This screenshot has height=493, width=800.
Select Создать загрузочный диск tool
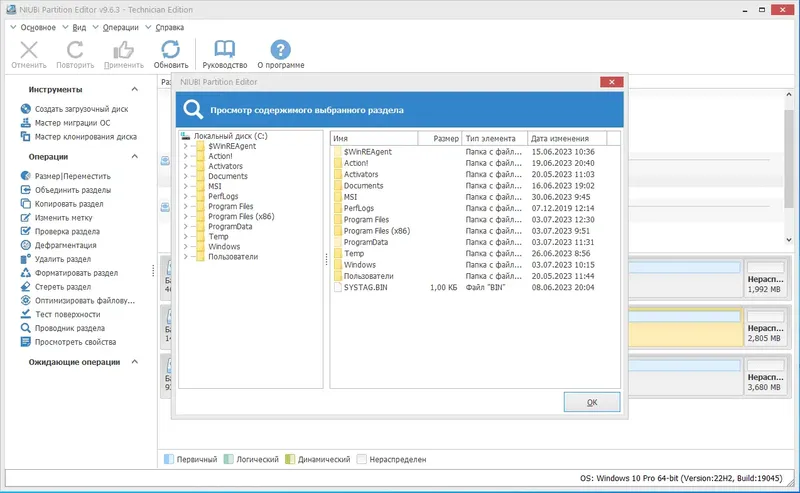(74, 109)
